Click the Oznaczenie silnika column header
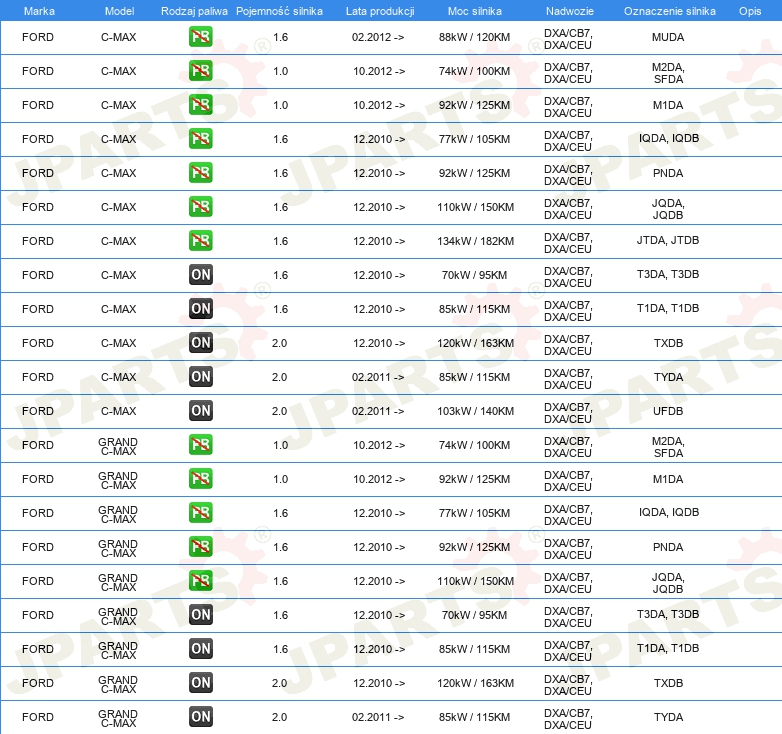The height and width of the screenshot is (734, 782). click(667, 10)
